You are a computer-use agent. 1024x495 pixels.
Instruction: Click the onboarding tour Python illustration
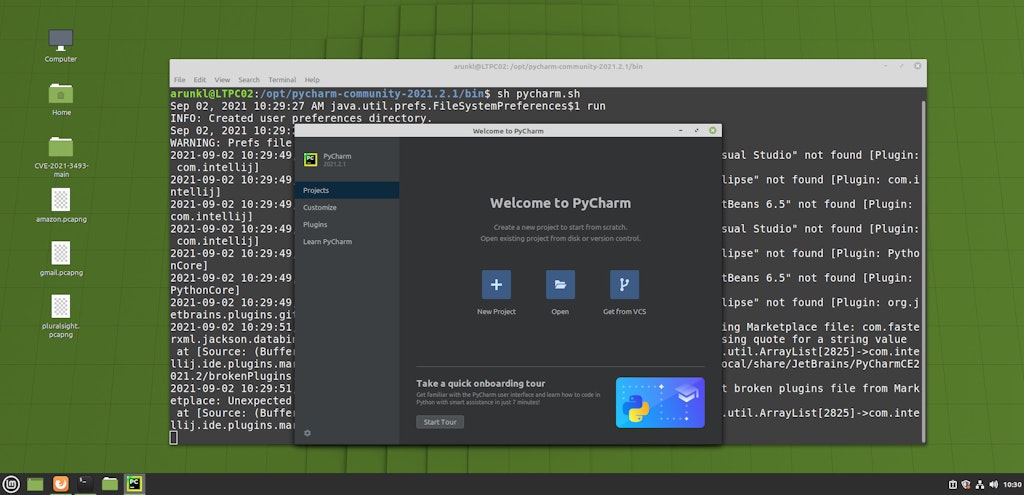click(x=660, y=402)
